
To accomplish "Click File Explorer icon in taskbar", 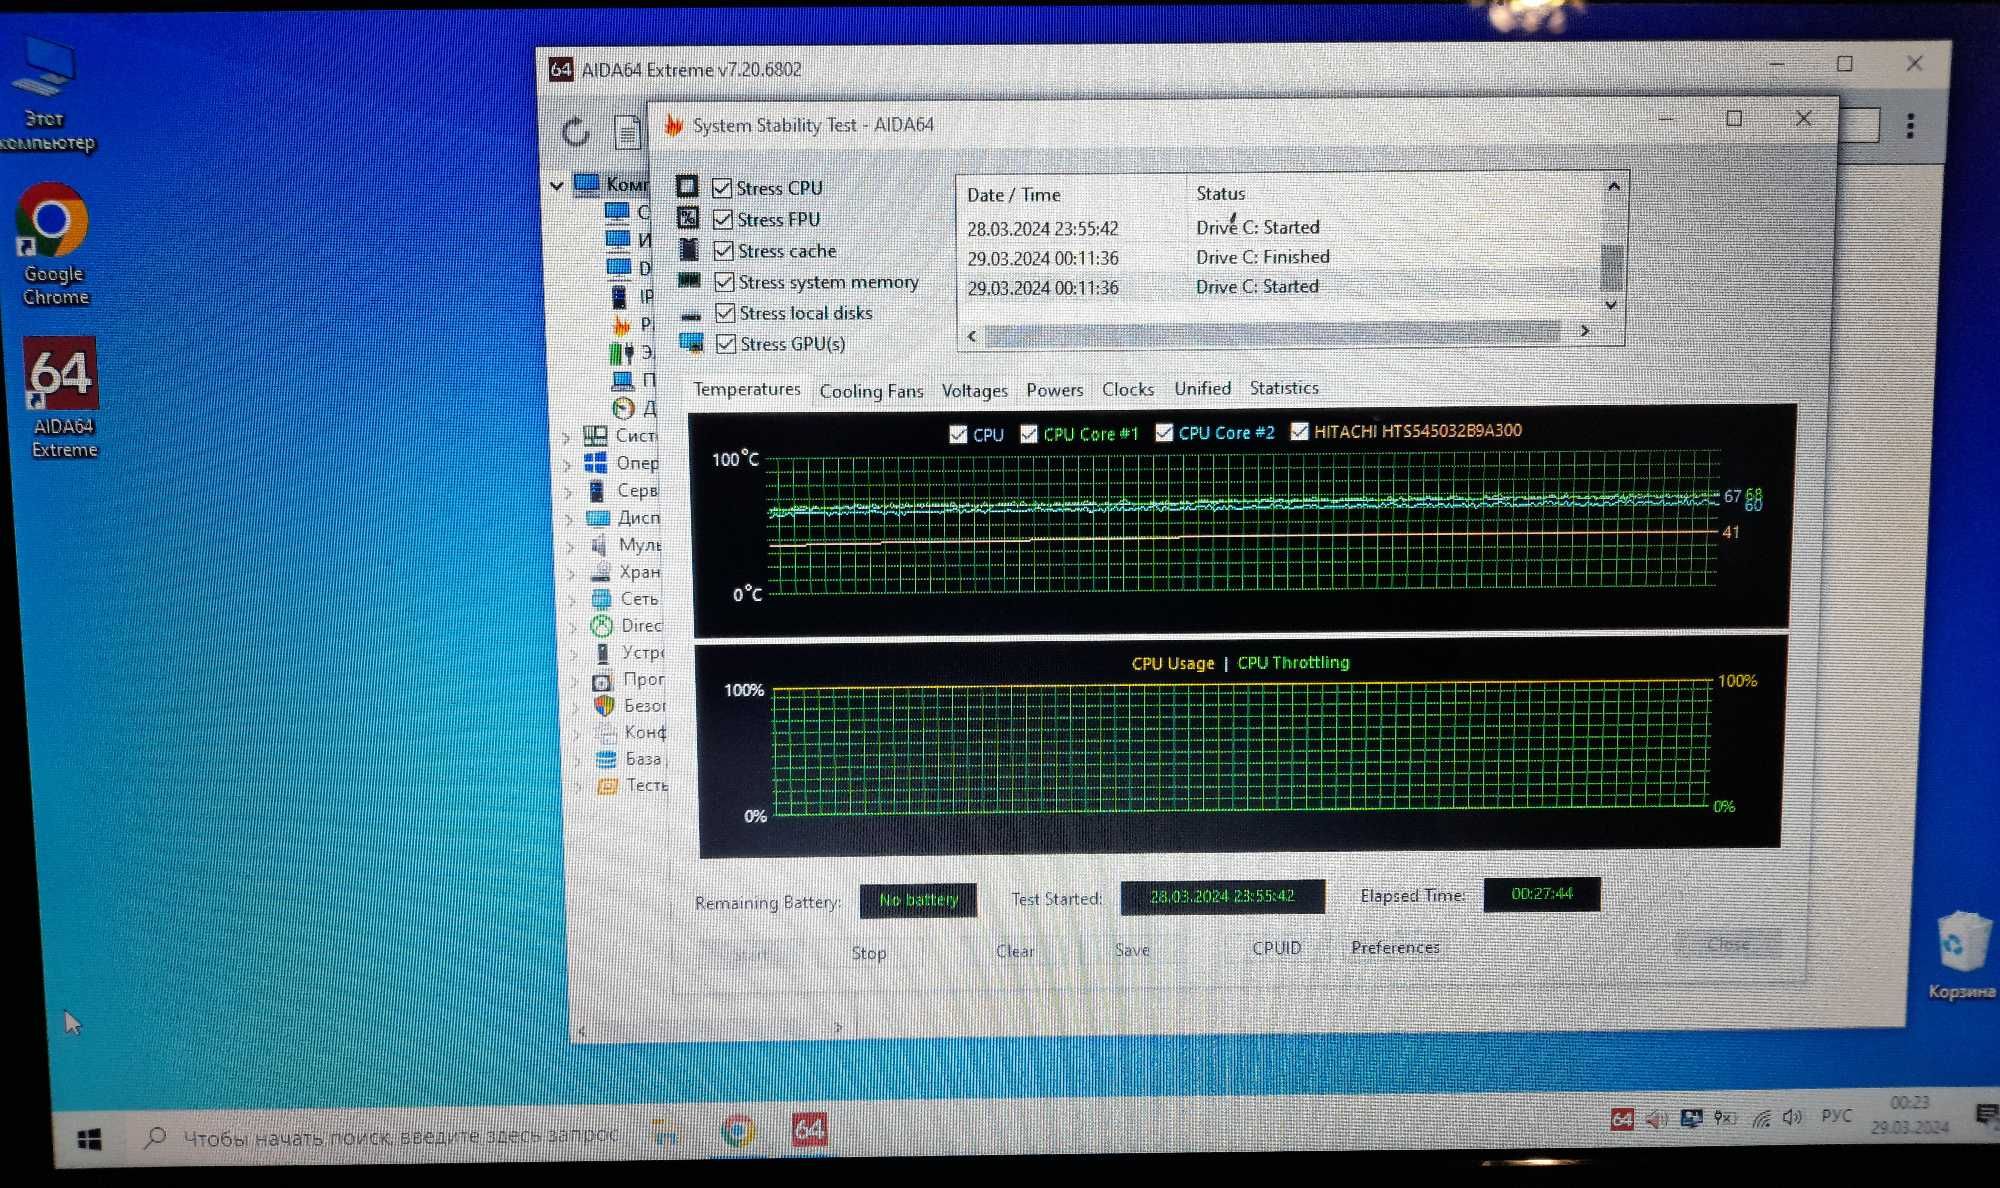I will click(x=665, y=1132).
